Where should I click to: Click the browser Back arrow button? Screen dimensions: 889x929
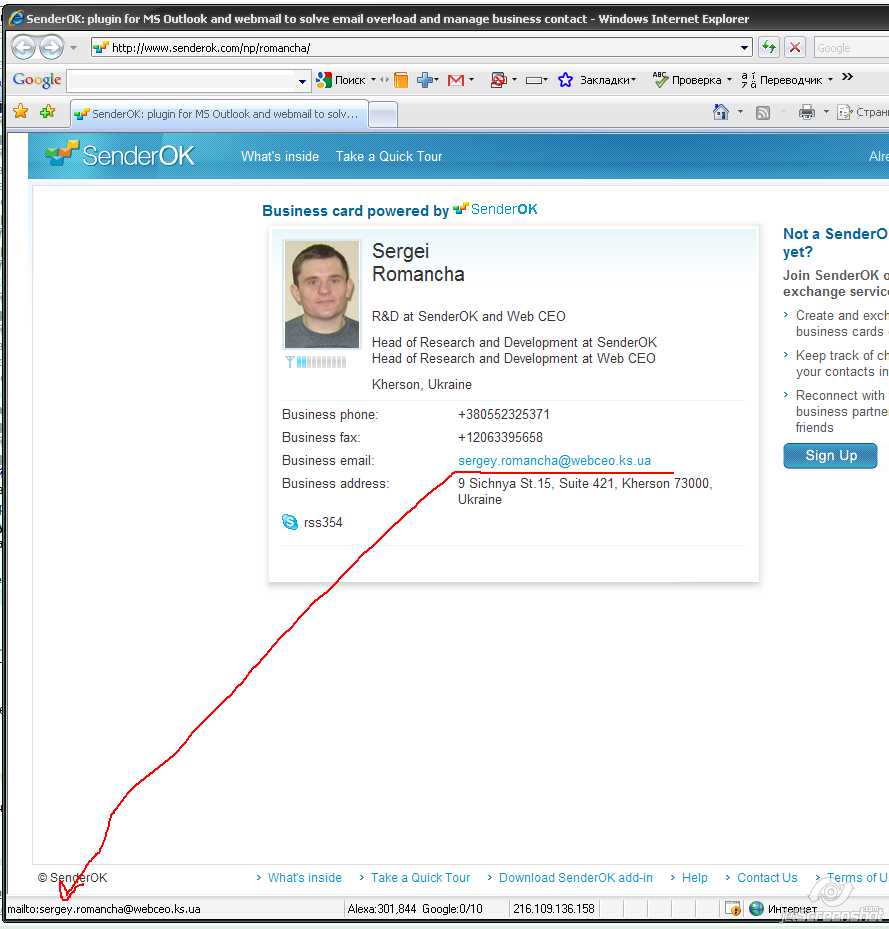coord(23,47)
